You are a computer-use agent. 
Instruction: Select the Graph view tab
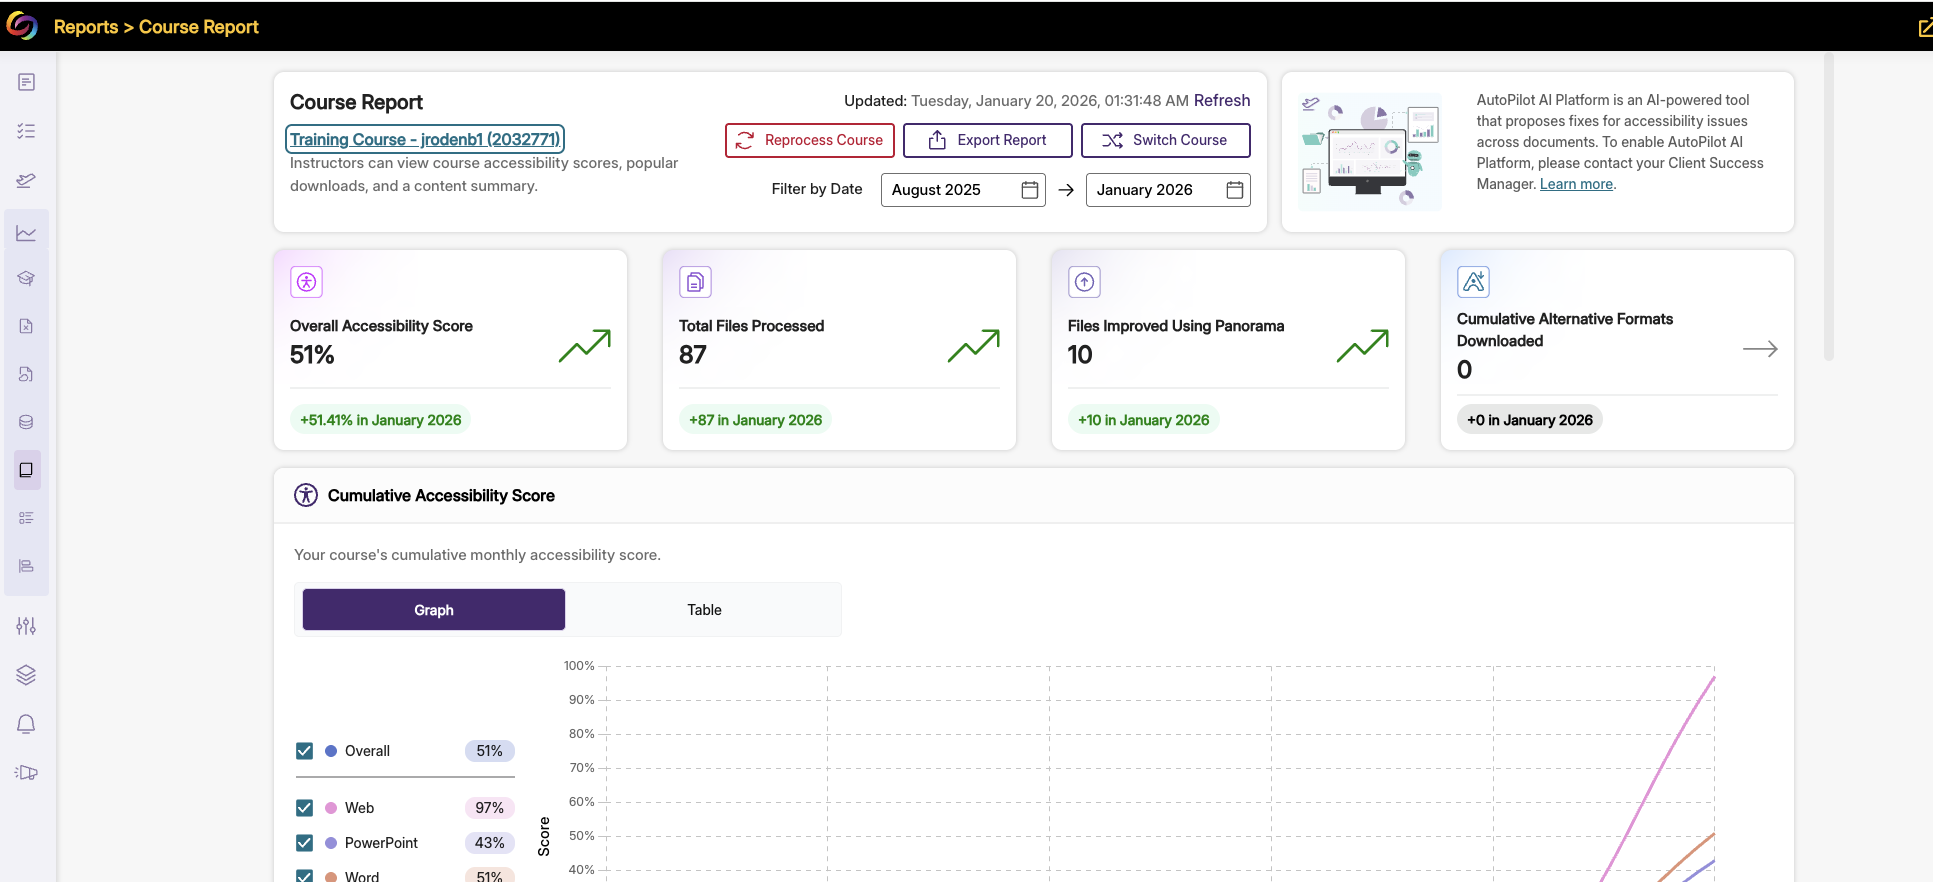434,610
